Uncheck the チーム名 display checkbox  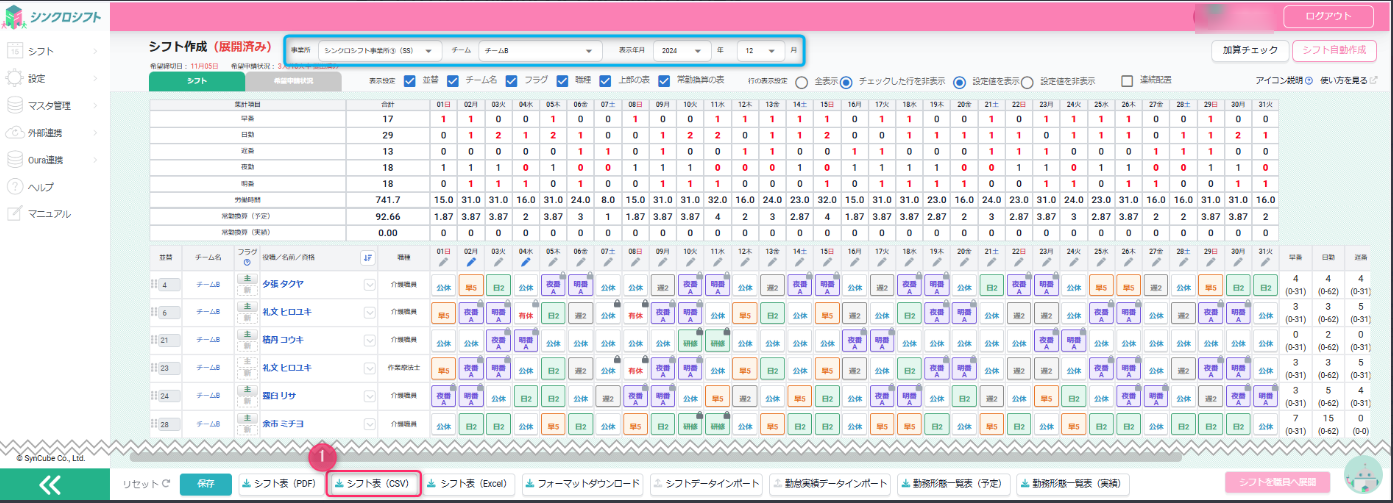[x=454, y=81]
